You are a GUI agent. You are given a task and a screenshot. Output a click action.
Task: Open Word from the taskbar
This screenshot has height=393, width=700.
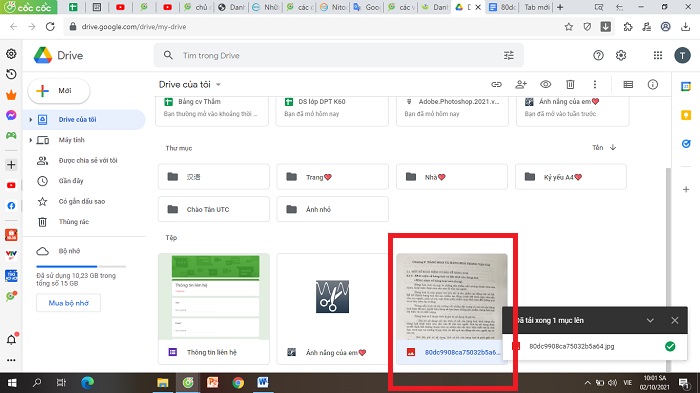pos(263,383)
